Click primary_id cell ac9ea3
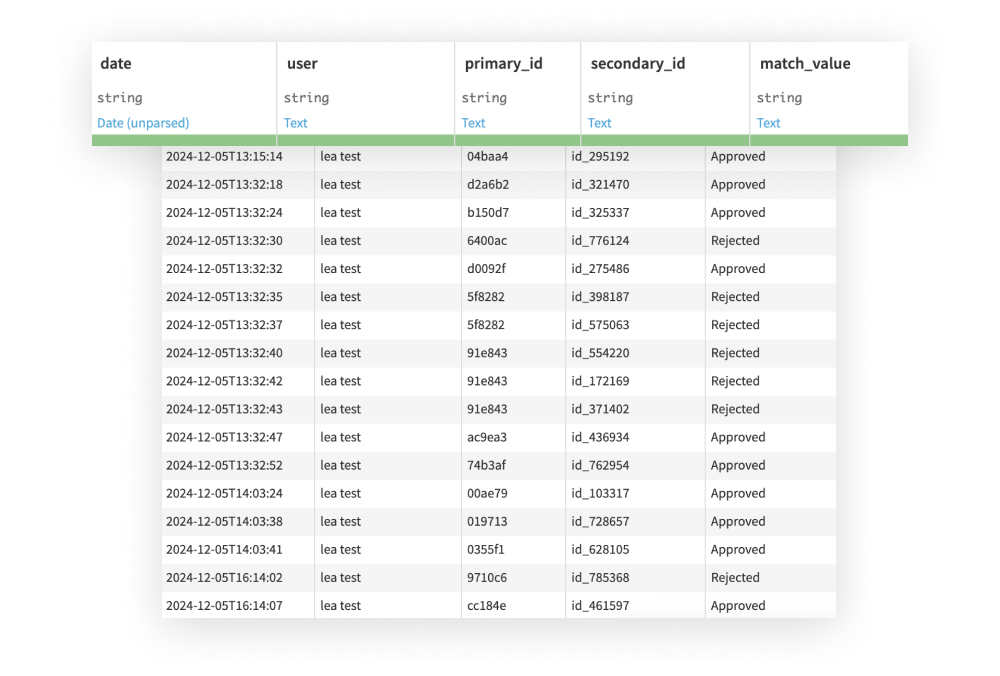Viewport: 1000px width, 676px height. [487, 437]
